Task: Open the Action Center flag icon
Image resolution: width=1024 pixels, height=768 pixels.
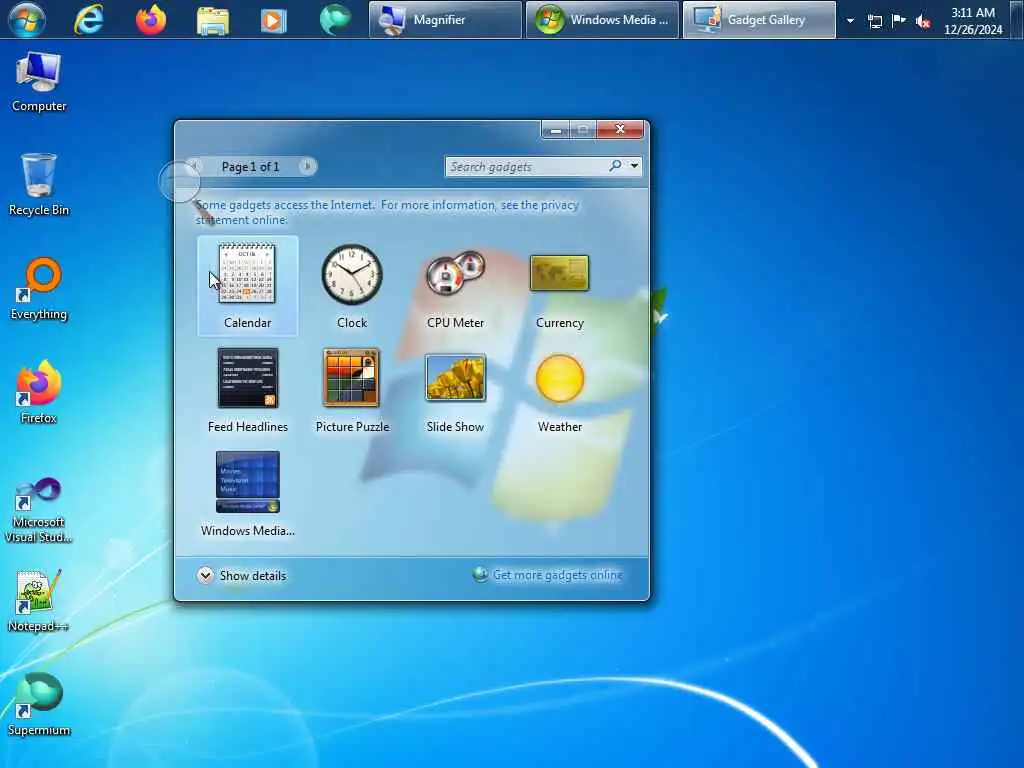Action: pos(899,20)
